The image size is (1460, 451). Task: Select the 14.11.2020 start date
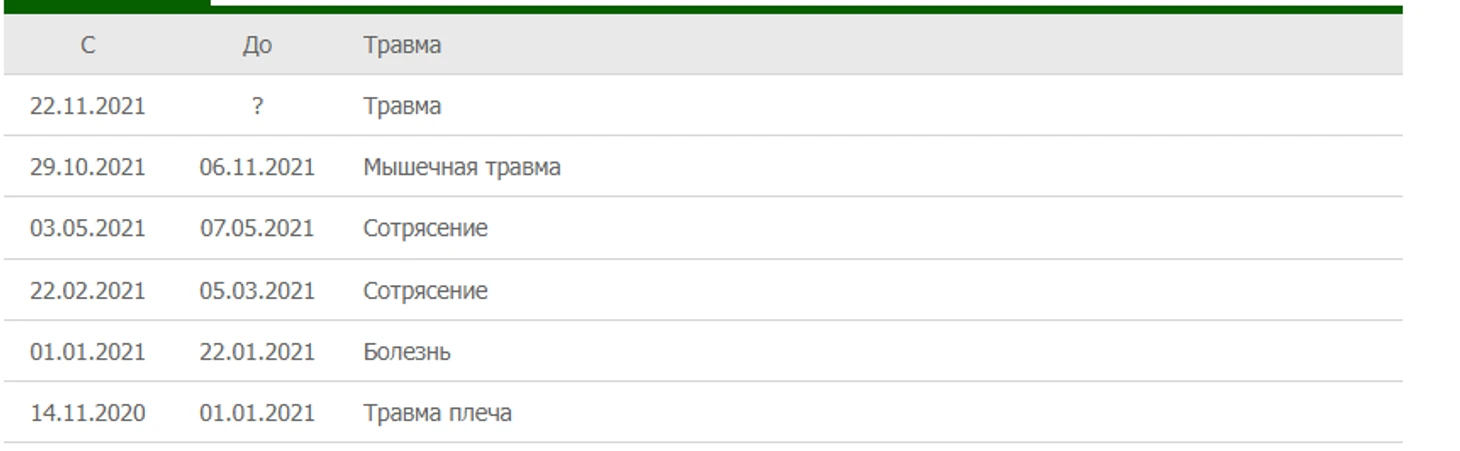pos(88,413)
